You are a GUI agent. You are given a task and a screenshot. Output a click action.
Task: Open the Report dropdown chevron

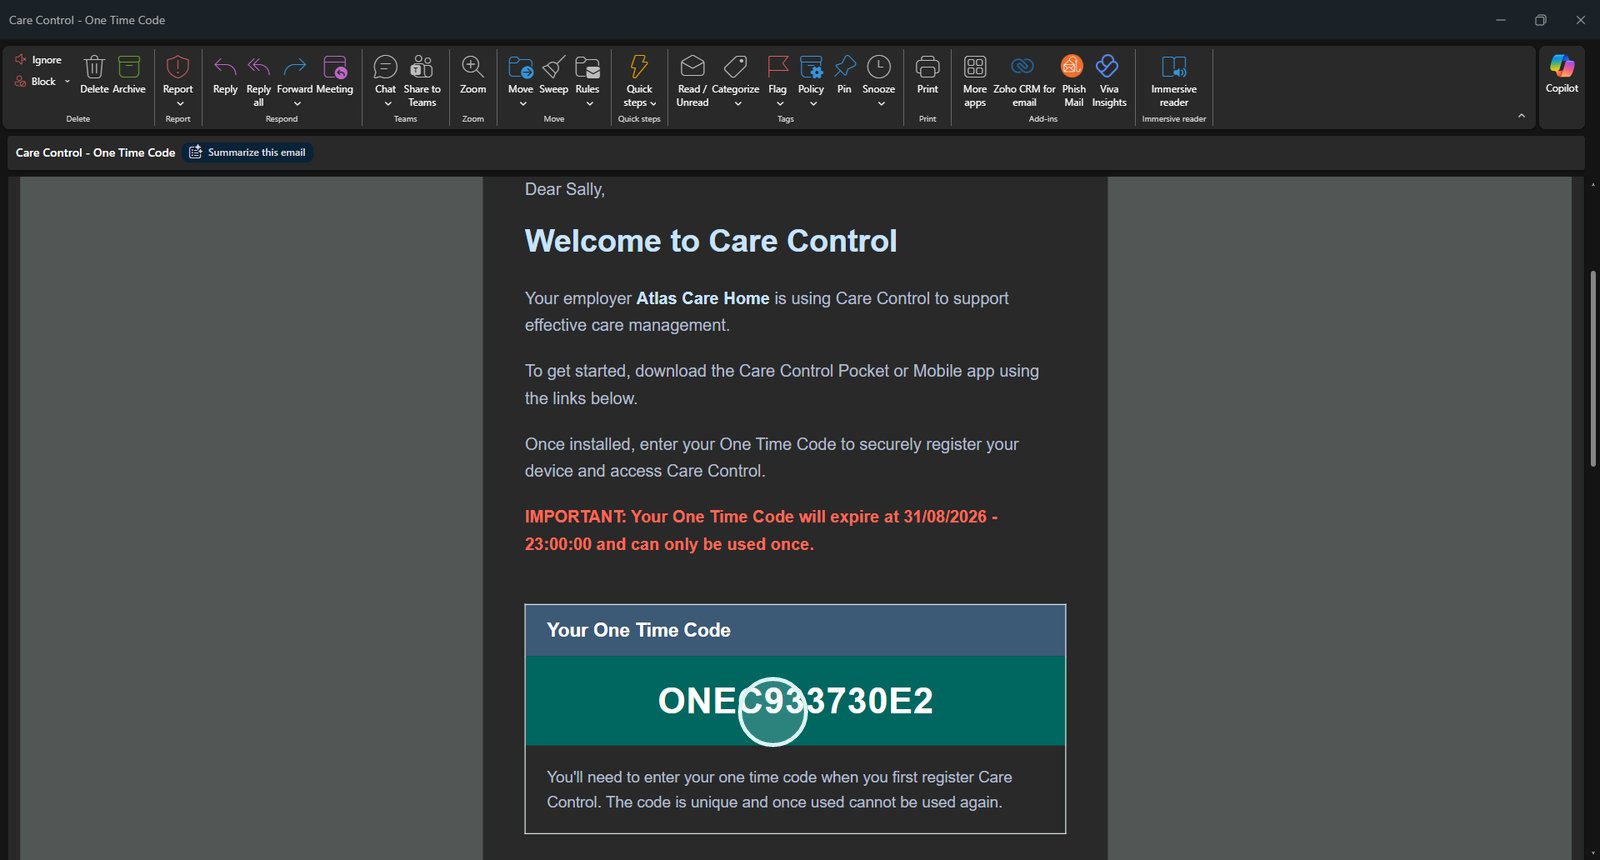[180, 103]
